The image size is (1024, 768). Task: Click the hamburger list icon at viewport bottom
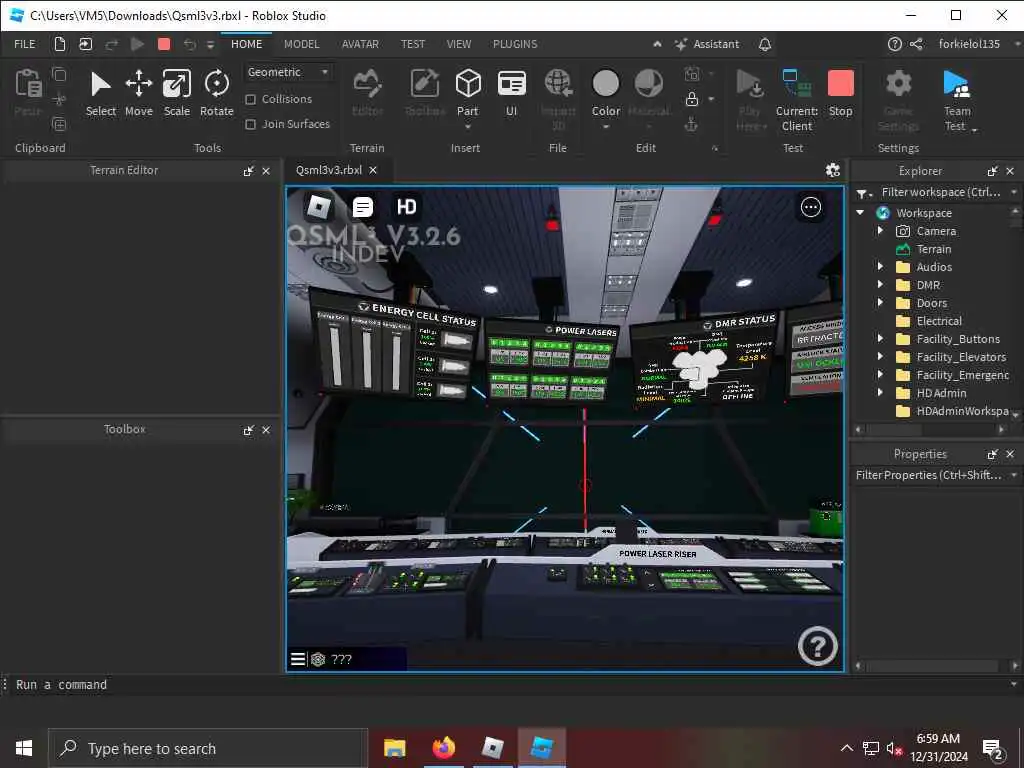[297, 659]
